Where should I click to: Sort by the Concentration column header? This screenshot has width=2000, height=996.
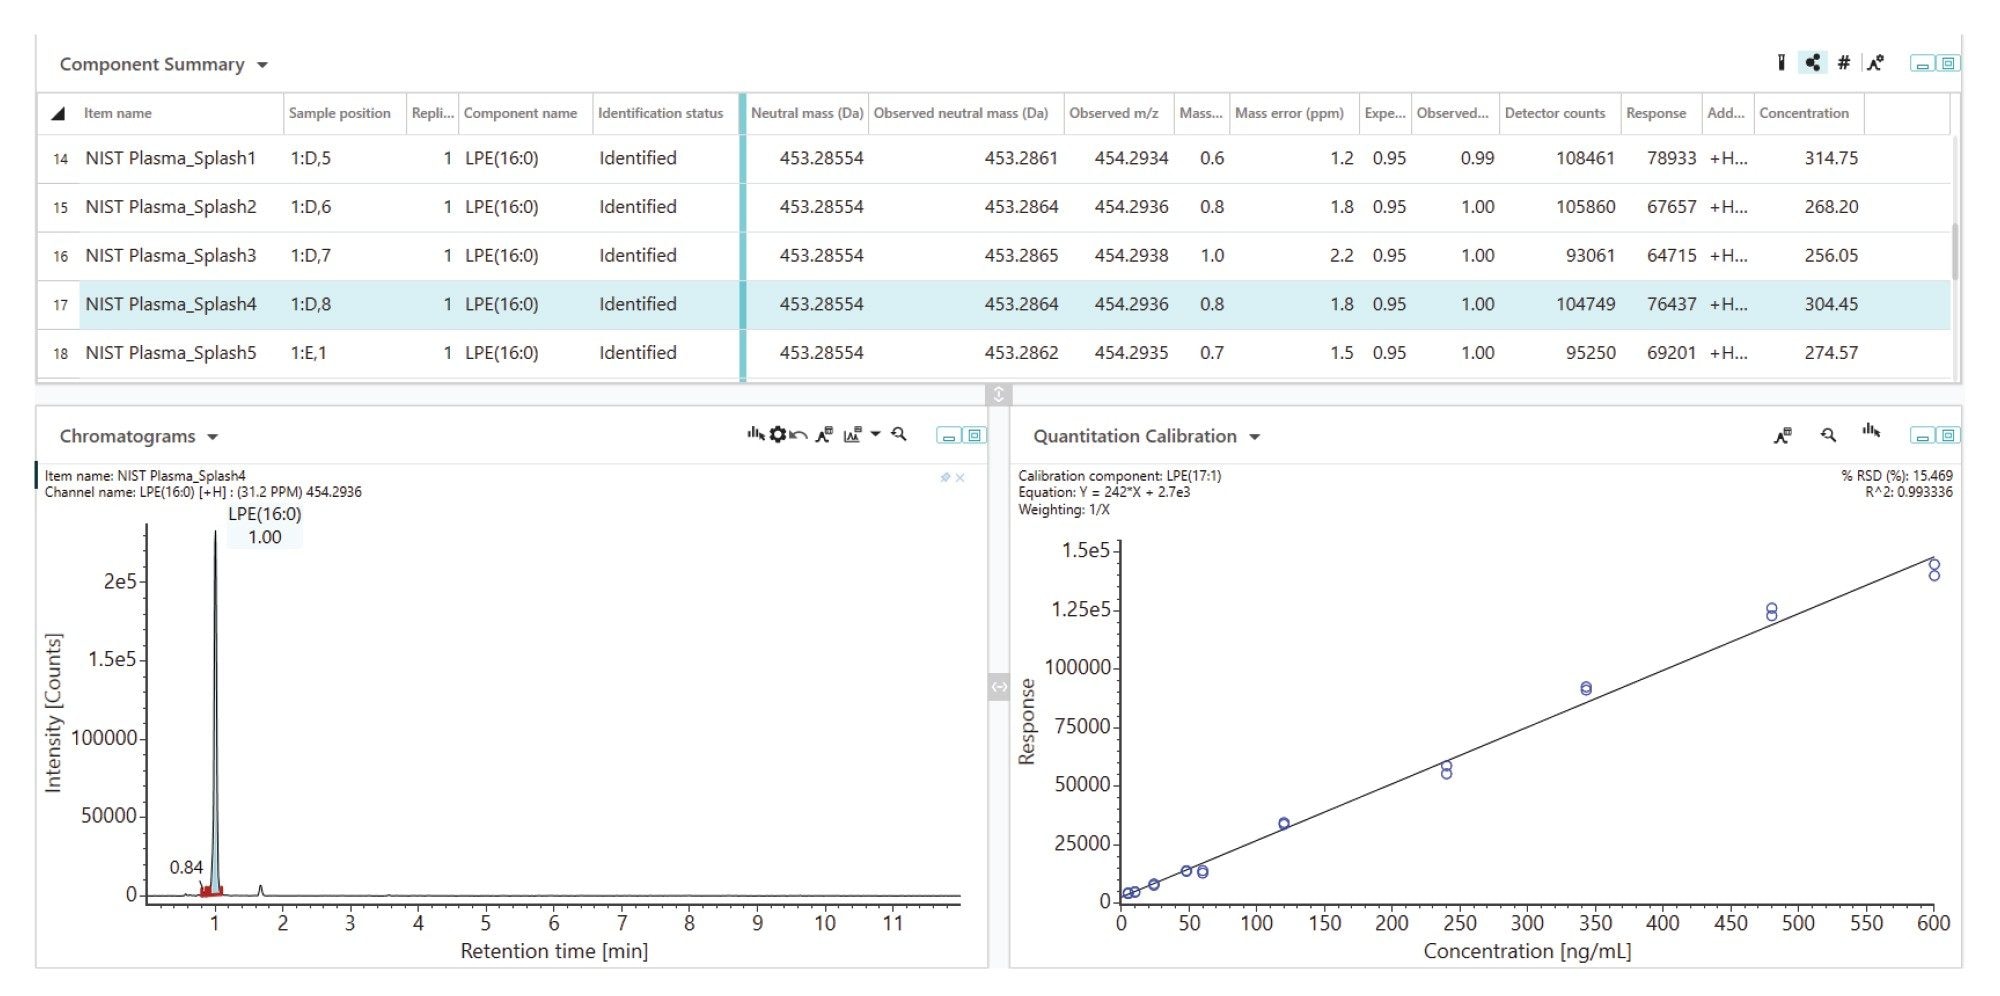(1803, 113)
